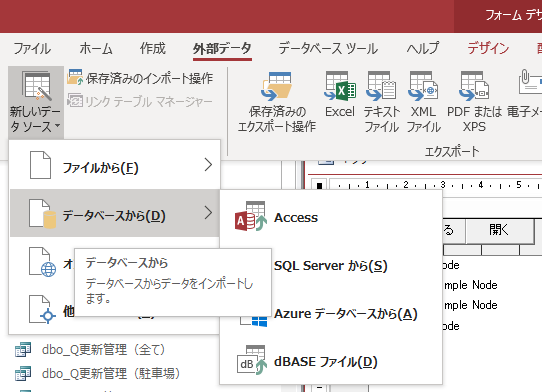Click the ファイルから submenu arrow chevron
The width and height of the screenshot is (542, 392).
[x=208, y=165]
